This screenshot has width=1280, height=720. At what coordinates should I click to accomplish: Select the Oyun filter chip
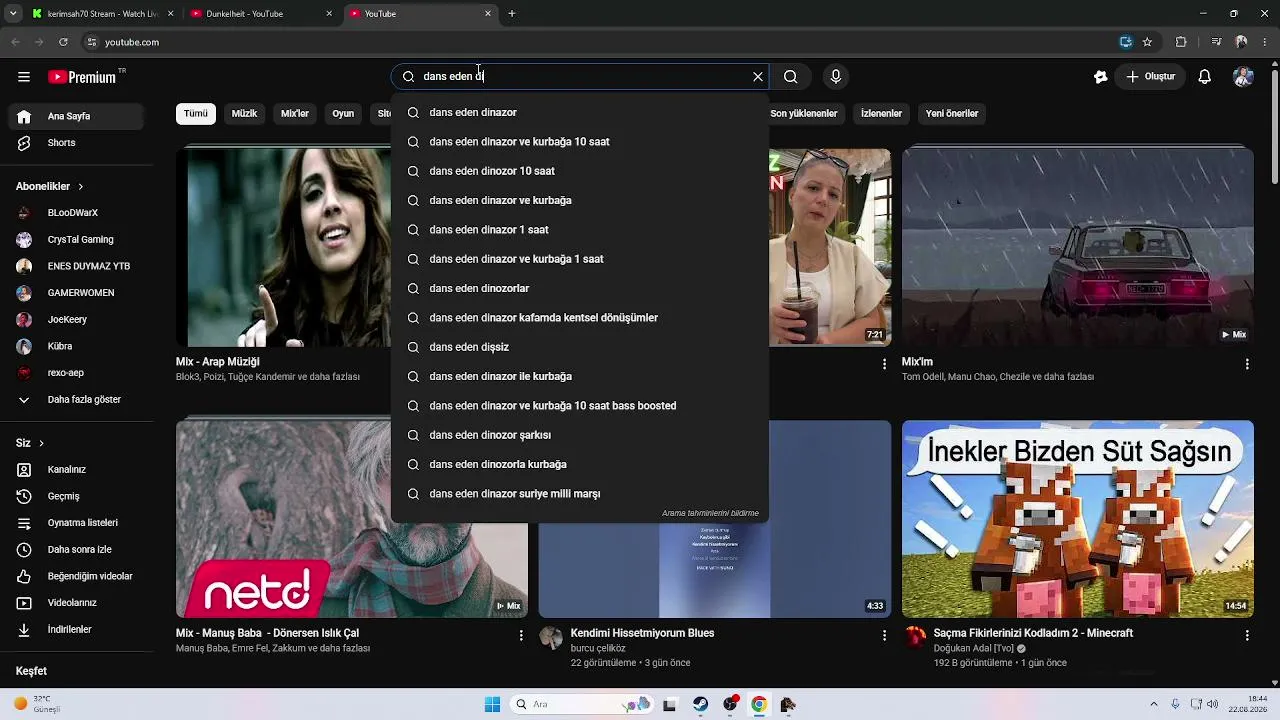pyautogui.click(x=343, y=114)
